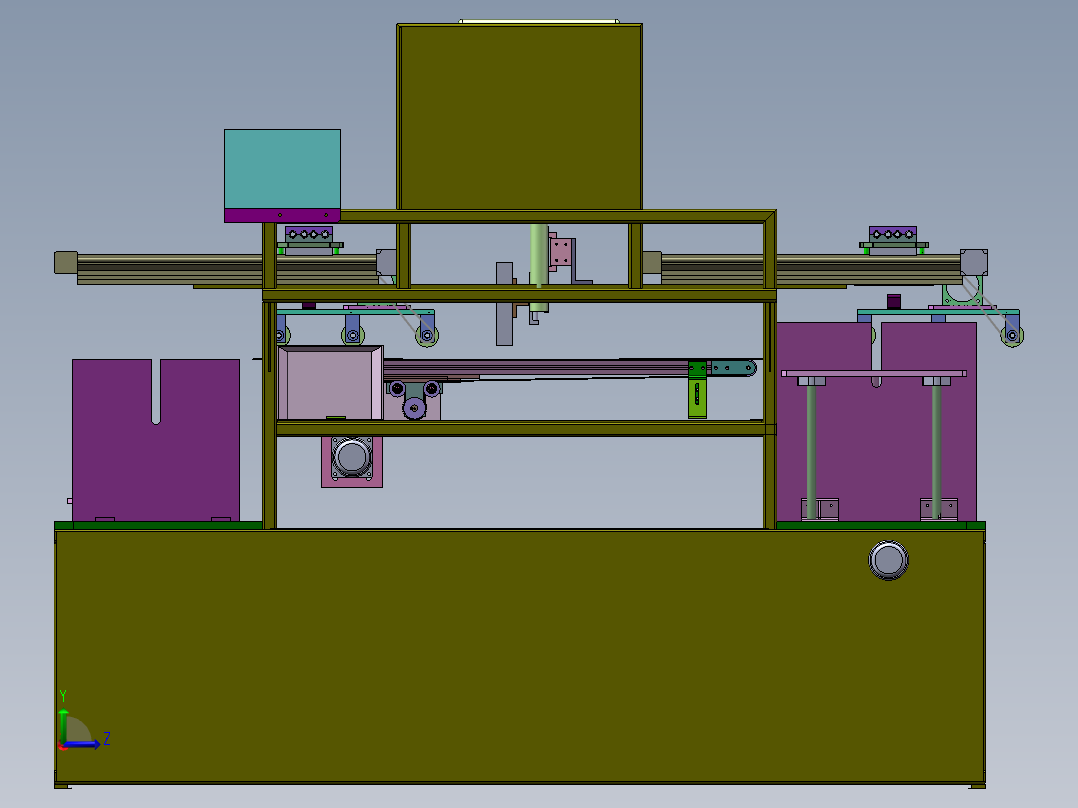Select the gray motor block at right rail end

tap(974, 263)
